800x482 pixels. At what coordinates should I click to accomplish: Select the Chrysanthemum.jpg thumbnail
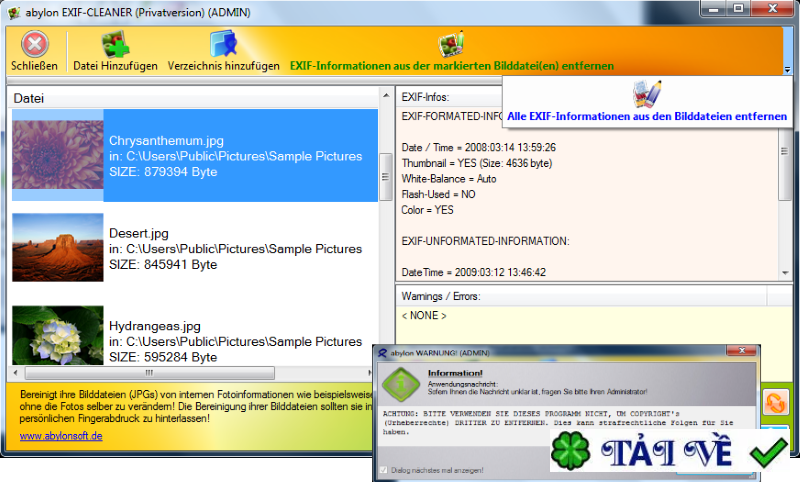point(58,155)
